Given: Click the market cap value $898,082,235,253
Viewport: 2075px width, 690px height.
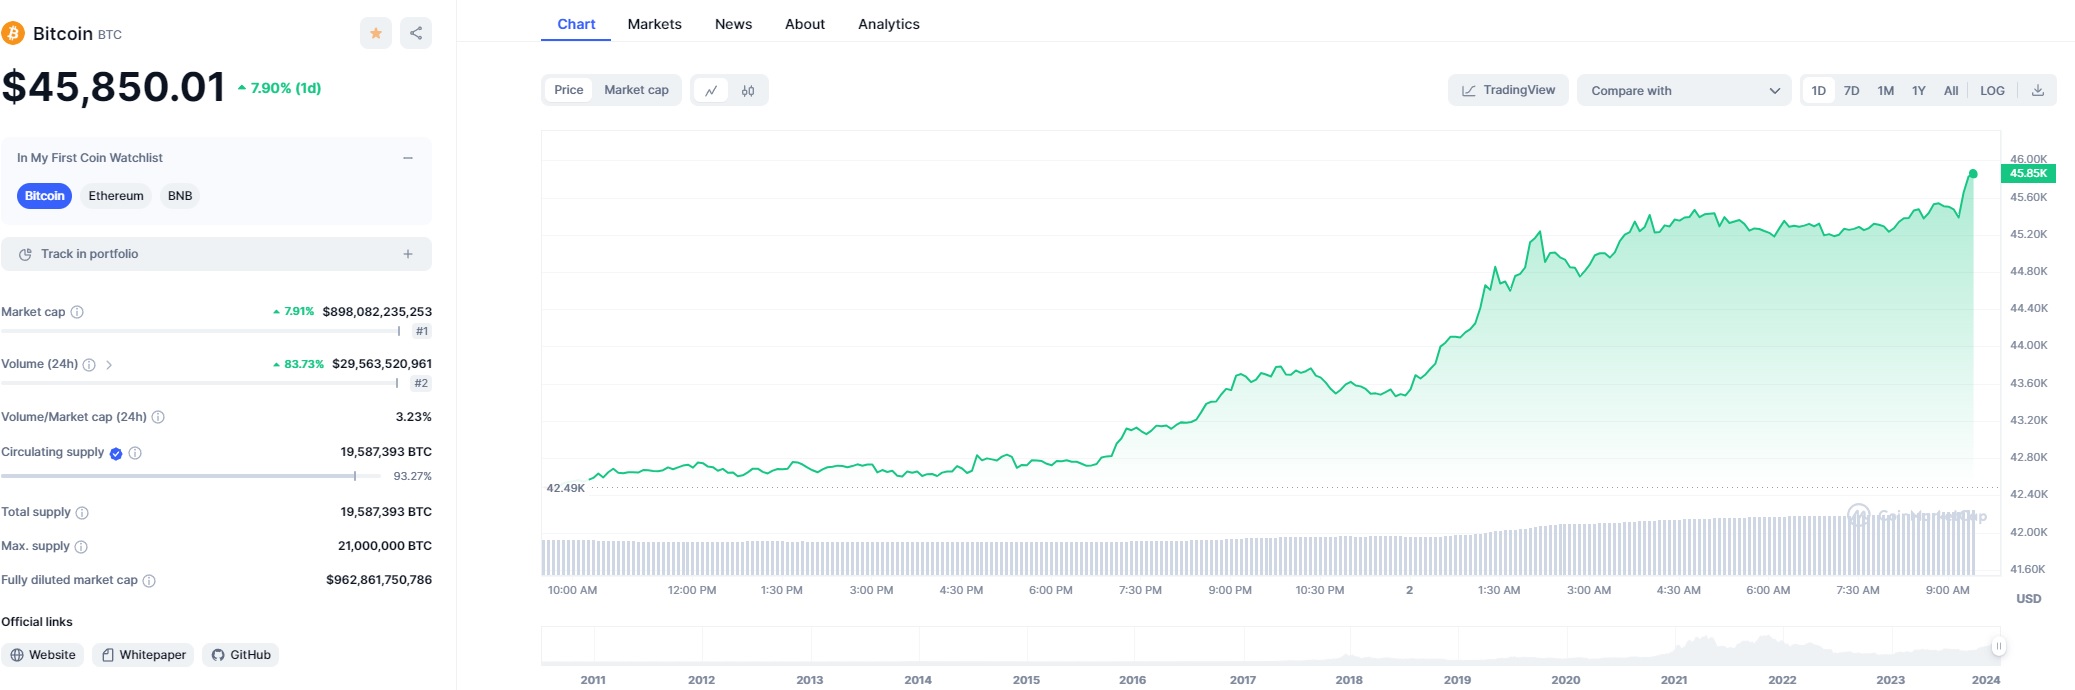Looking at the screenshot, I should click(x=377, y=312).
